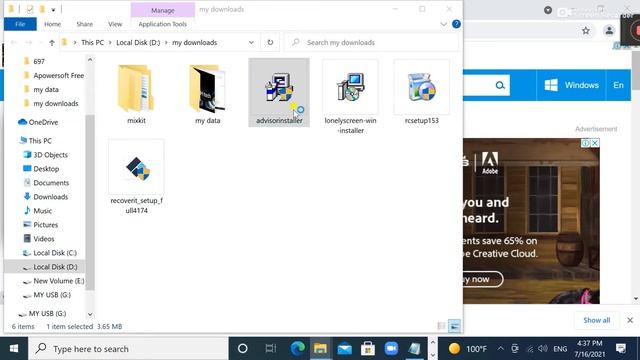This screenshot has width=640, height=360.
Task: Open the mixkit folder
Action: click(x=136, y=93)
